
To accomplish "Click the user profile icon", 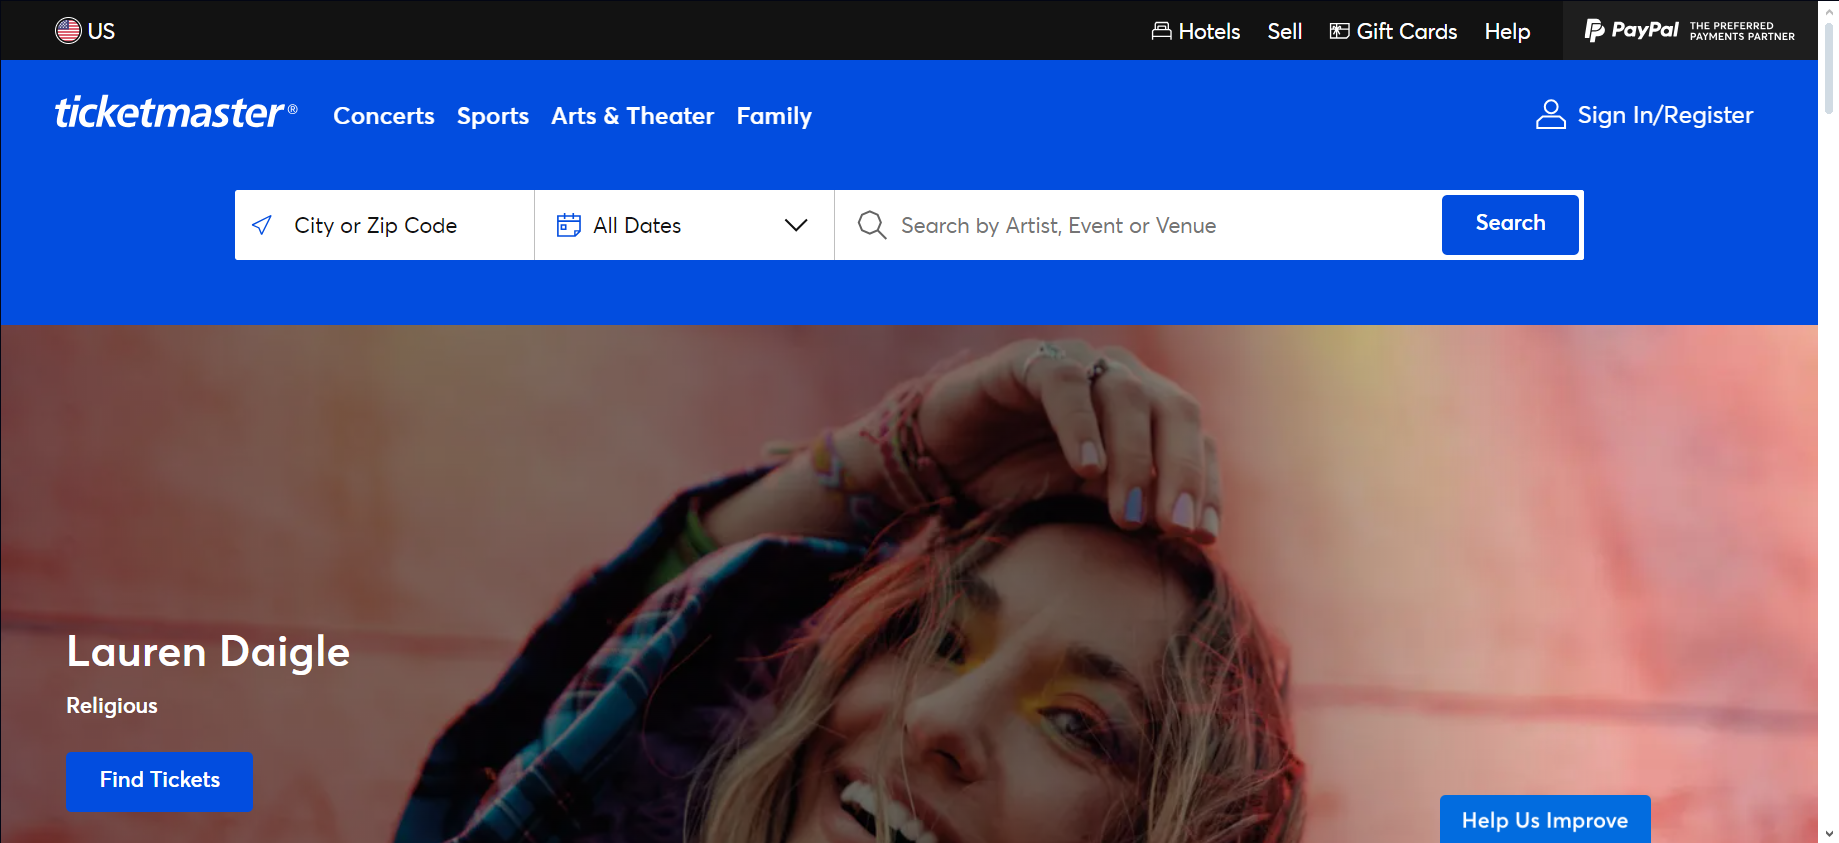I will [1551, 115].
